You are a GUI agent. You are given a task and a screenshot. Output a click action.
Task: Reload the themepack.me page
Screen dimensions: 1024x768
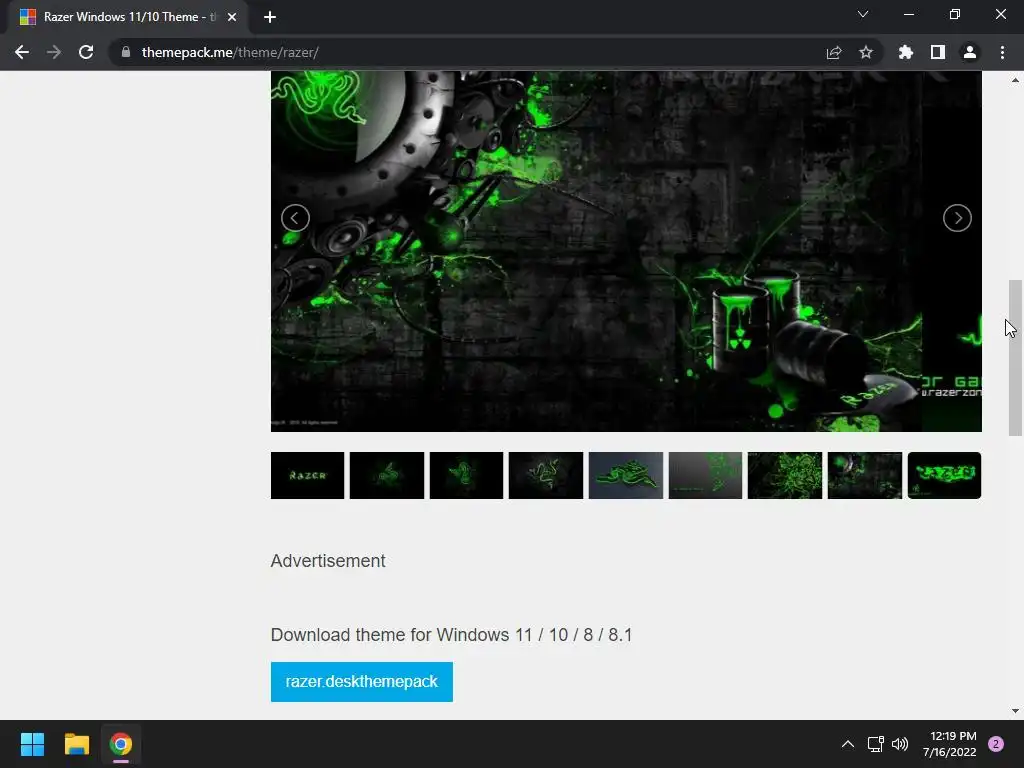[x=86, y=52]
